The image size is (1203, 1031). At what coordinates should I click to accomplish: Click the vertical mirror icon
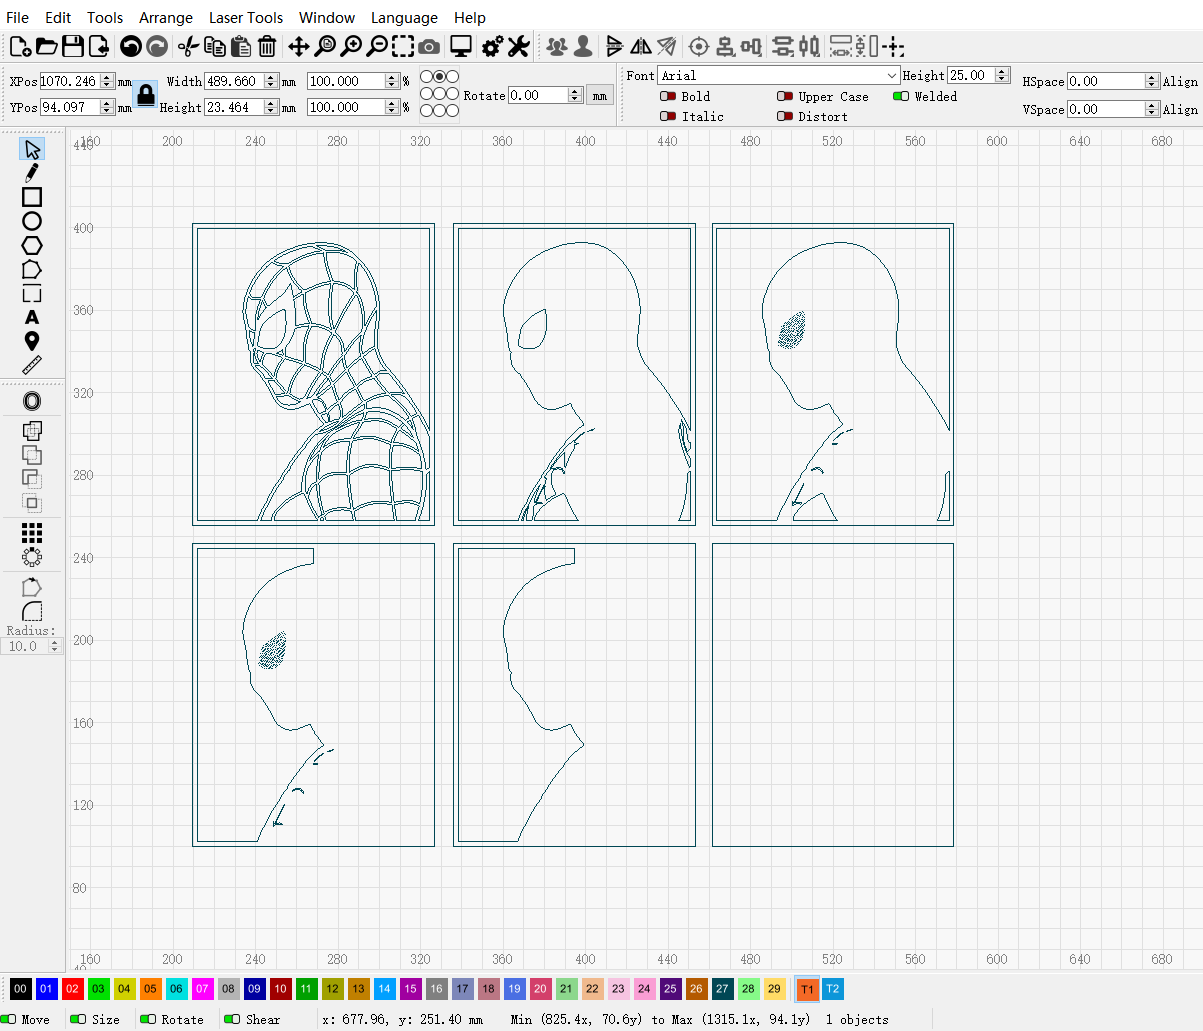614,46
